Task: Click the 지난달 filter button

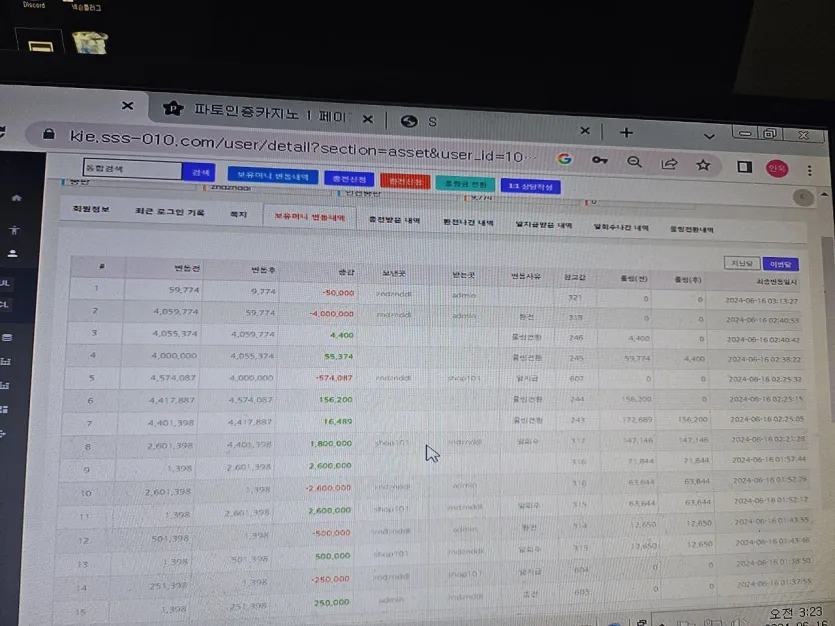Action: tap(741, 263)
